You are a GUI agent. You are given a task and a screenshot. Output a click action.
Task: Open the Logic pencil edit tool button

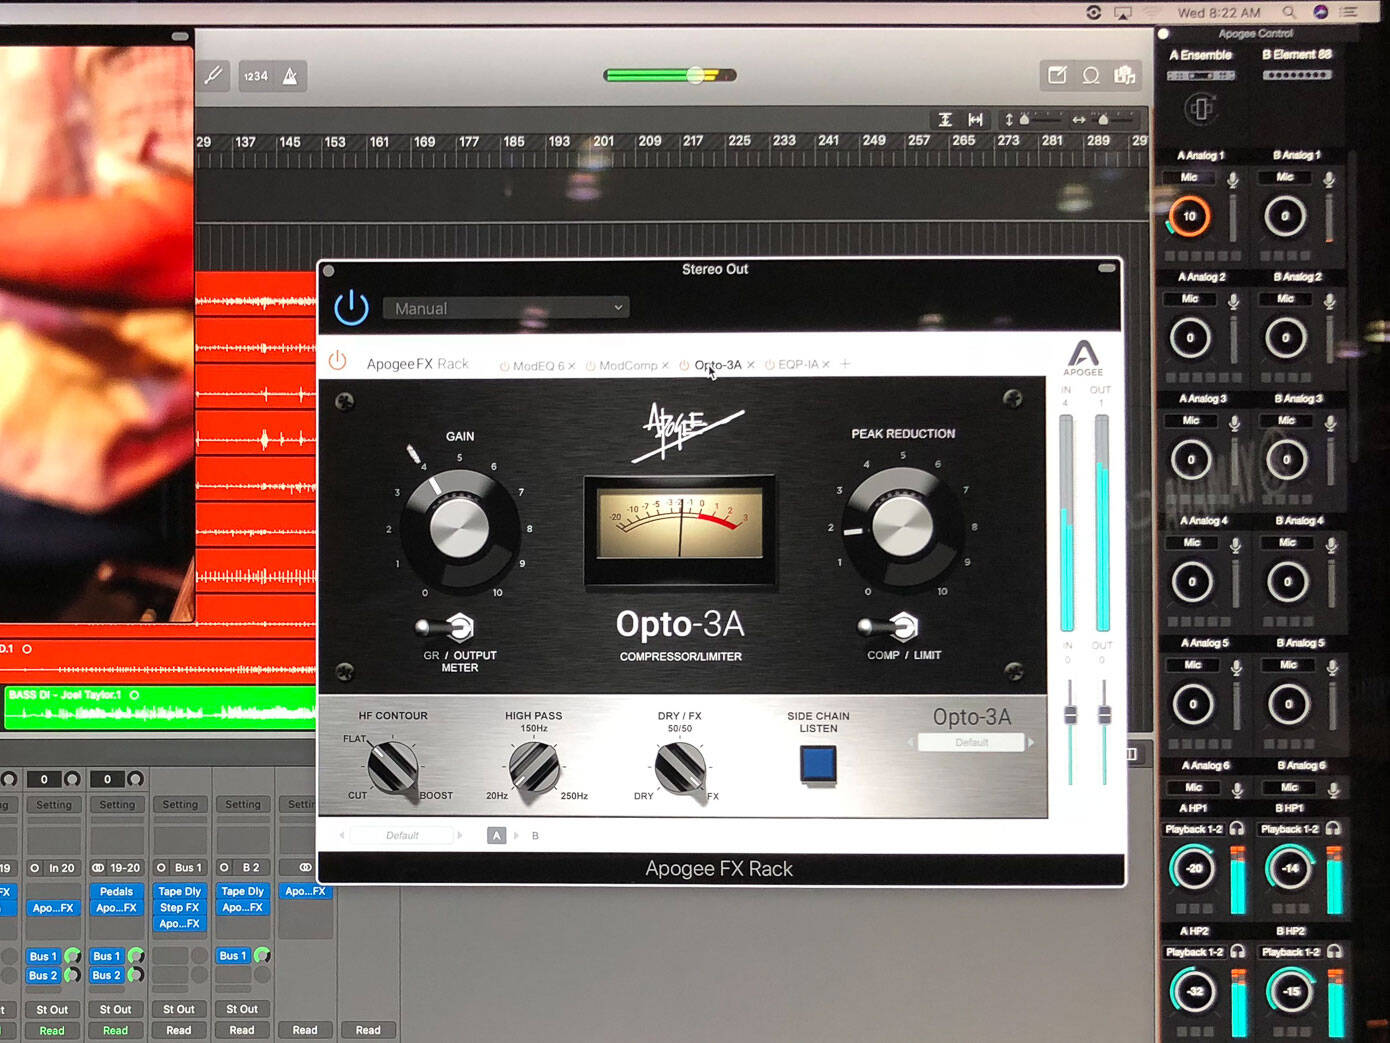point(214,76)
